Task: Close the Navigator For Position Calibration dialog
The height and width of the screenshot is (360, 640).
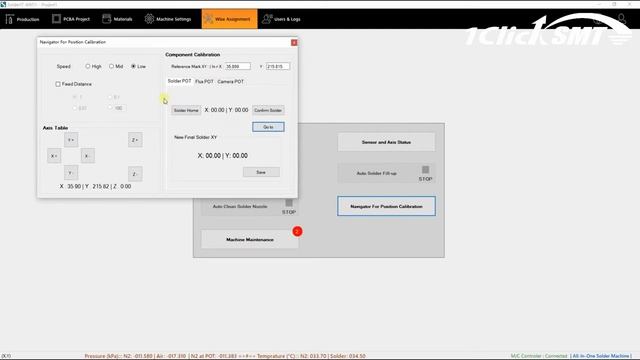Action: (294, 42)
